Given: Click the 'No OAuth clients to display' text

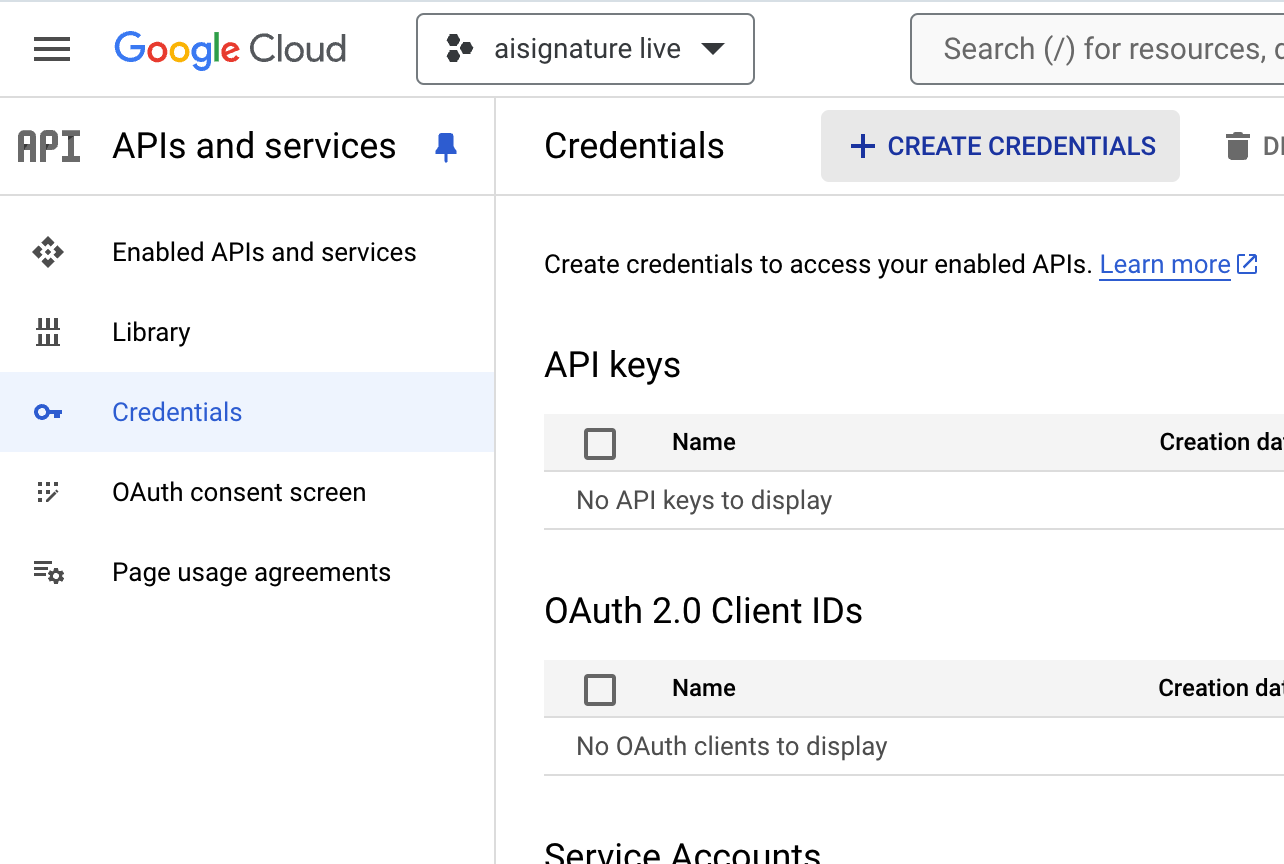Looking at the screenshot, I should coord(732,746).
